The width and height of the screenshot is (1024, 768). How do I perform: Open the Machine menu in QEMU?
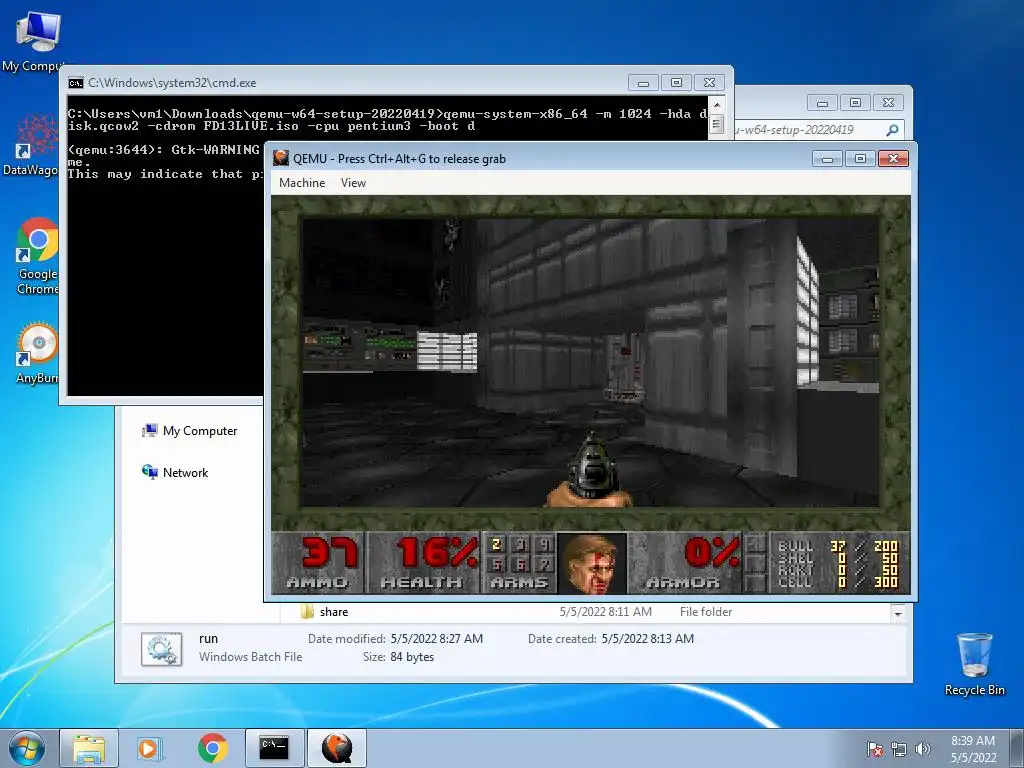[x=302, y=183]
